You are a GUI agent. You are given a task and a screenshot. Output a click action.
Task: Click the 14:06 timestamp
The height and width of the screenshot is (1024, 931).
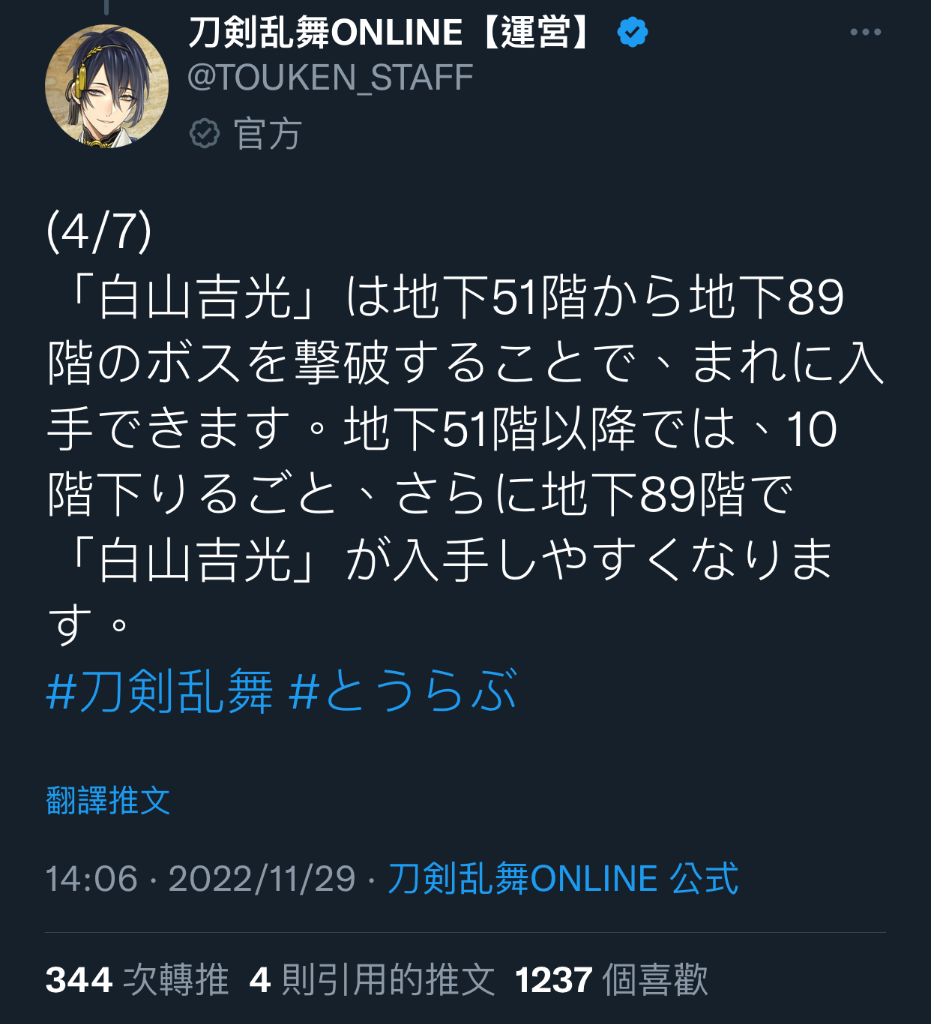(92, 878)
